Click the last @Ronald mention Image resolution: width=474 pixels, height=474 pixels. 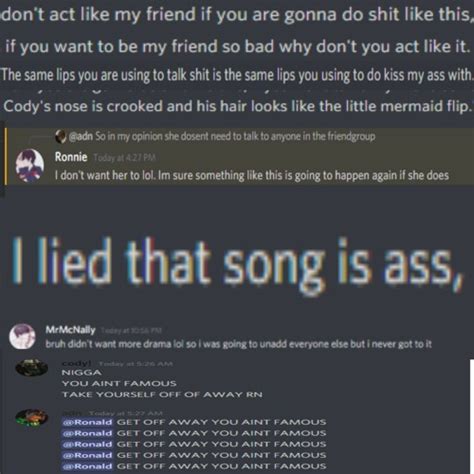(x=88, y=466)
